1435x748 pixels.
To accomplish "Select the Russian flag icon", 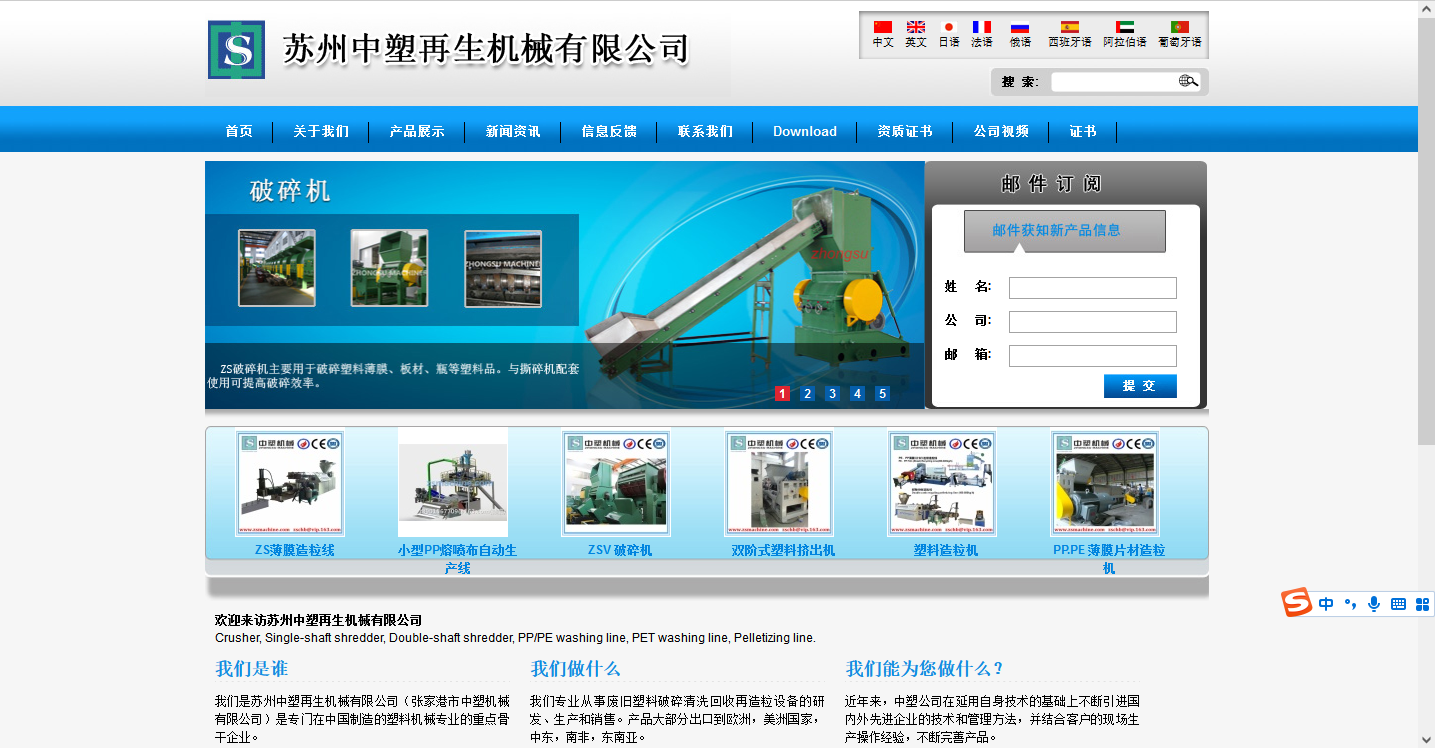I will 1020,27.
